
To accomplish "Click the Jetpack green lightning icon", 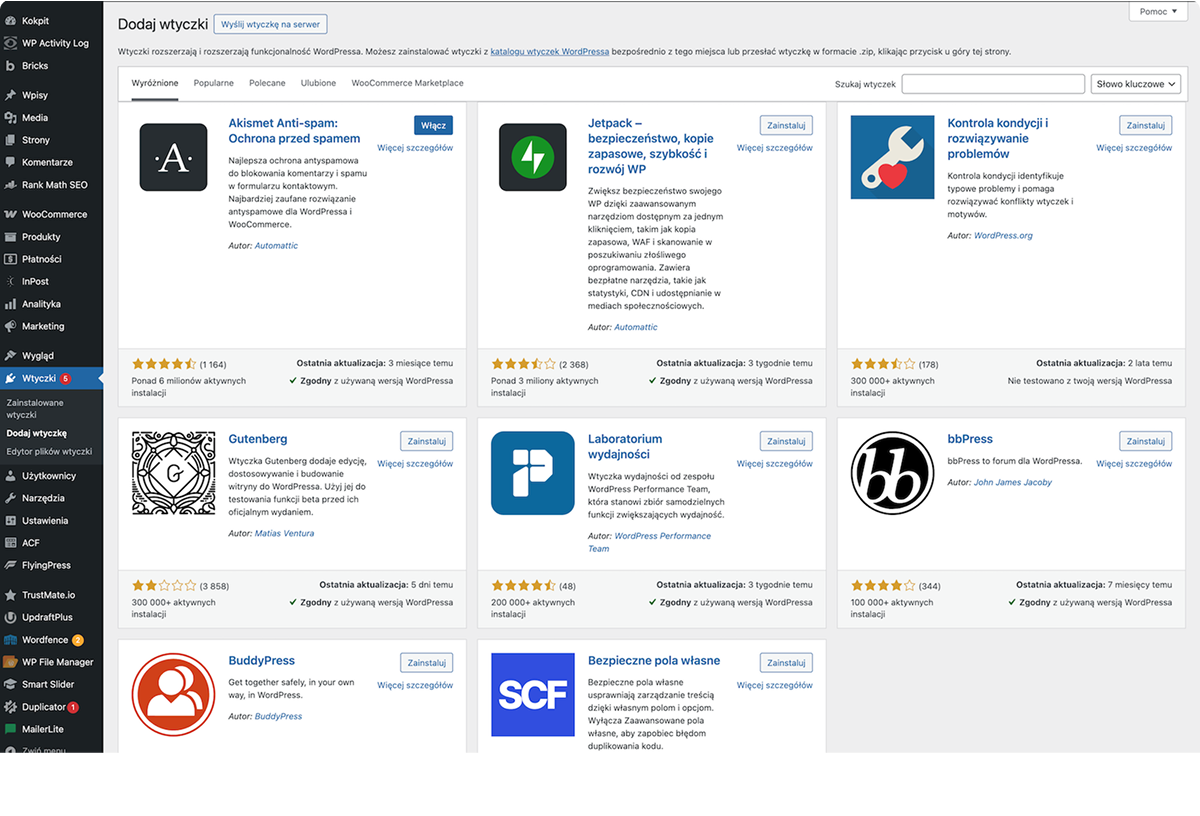I will coord(532,157).
